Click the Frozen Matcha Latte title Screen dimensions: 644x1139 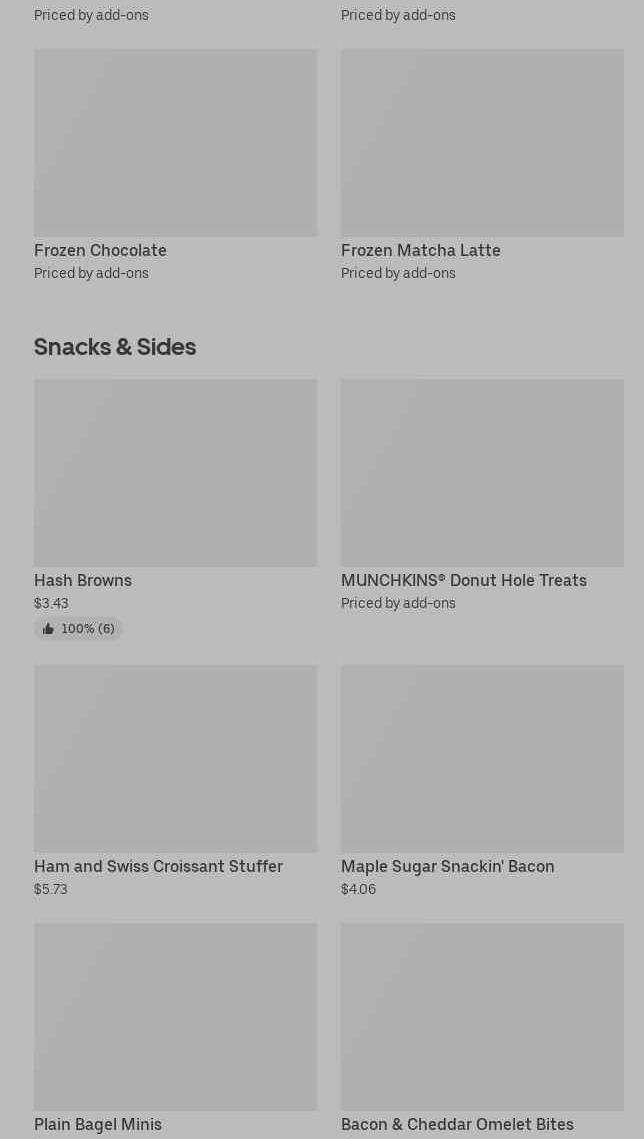click(420, 250)
